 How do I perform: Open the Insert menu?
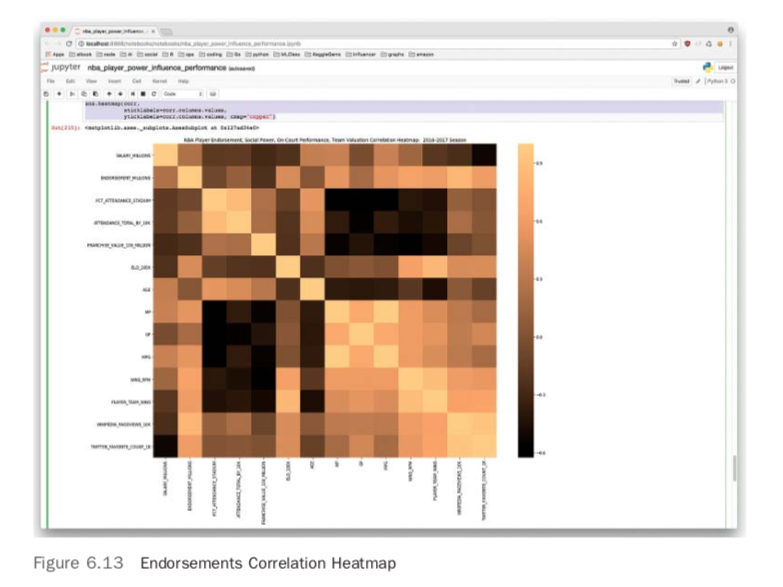pos(114,81)
